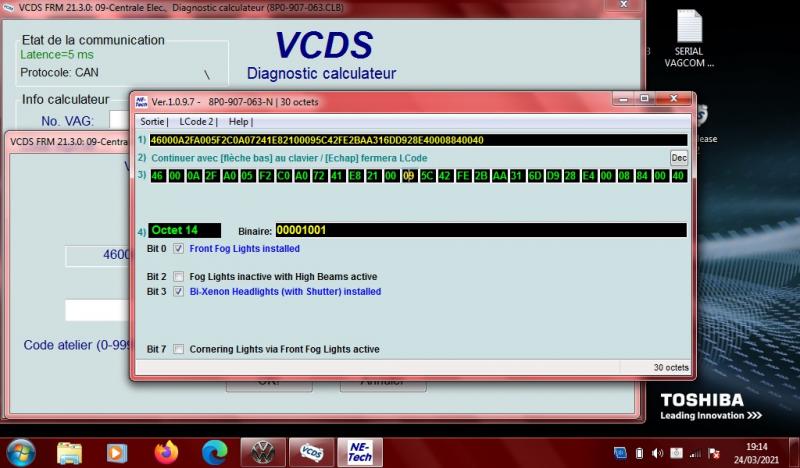The width and height of the screenshot is (800, 468).
Task: Switch to VCDS taskbar window
Action: [x=311, y=452]
